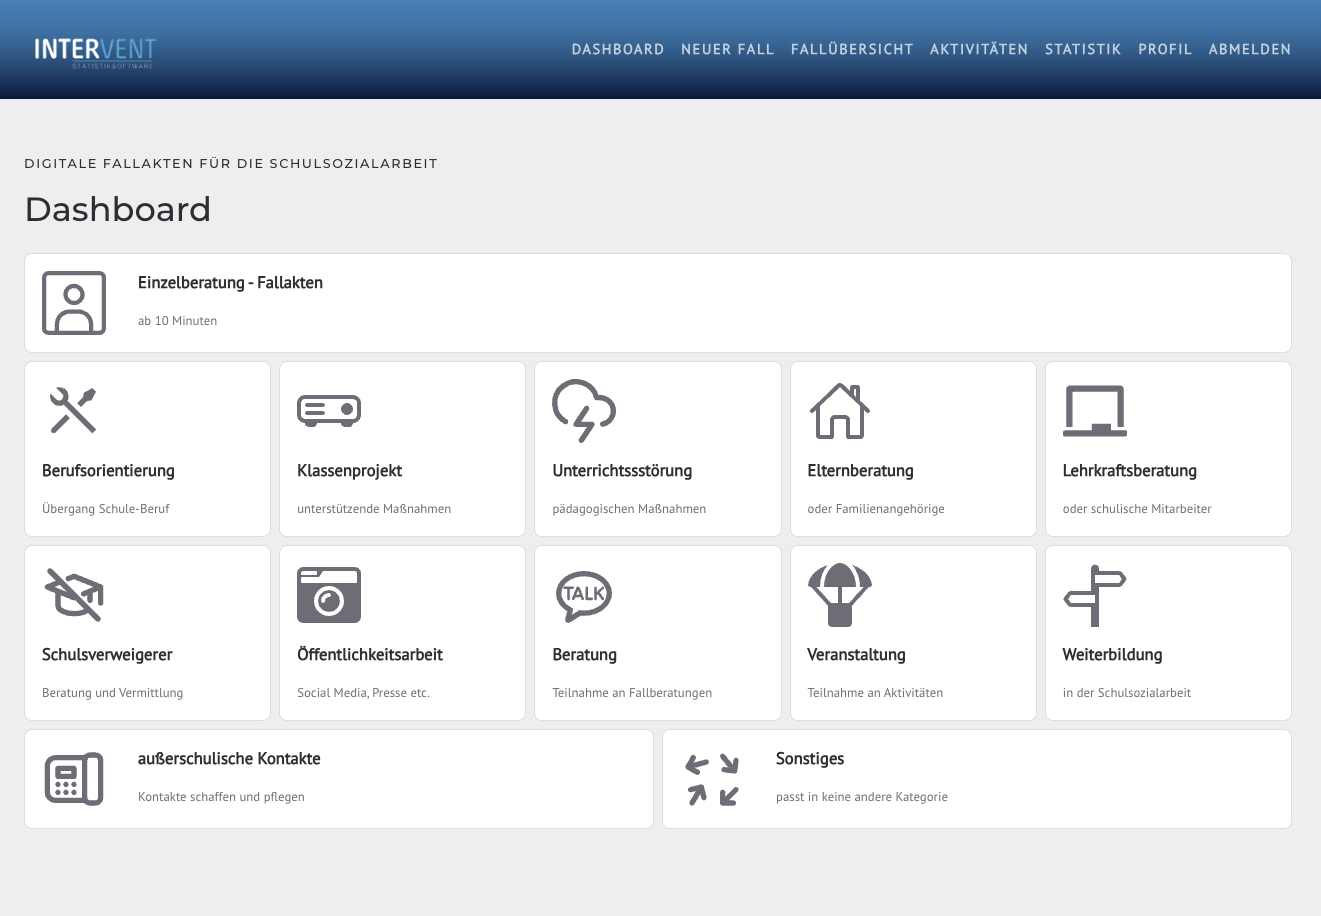Viewport: 1321px width, 916px height.
Task: Click the scattered arrows Sonstiges icon
Action: [x=712, y=779]
